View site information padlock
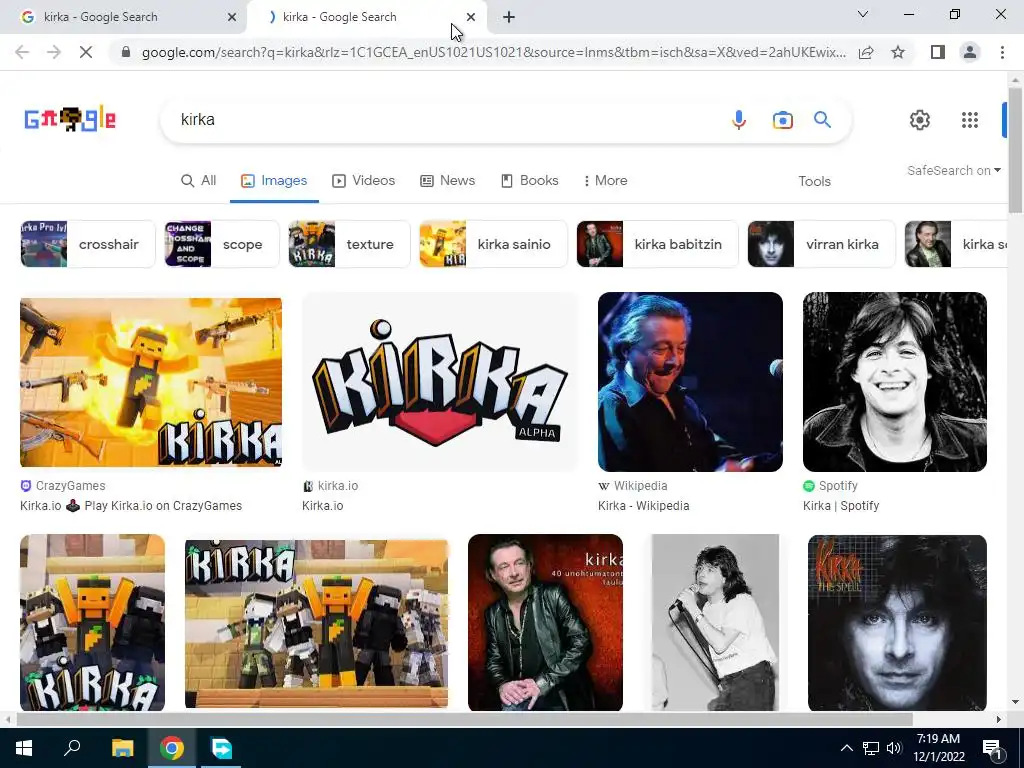 point(126,52)
